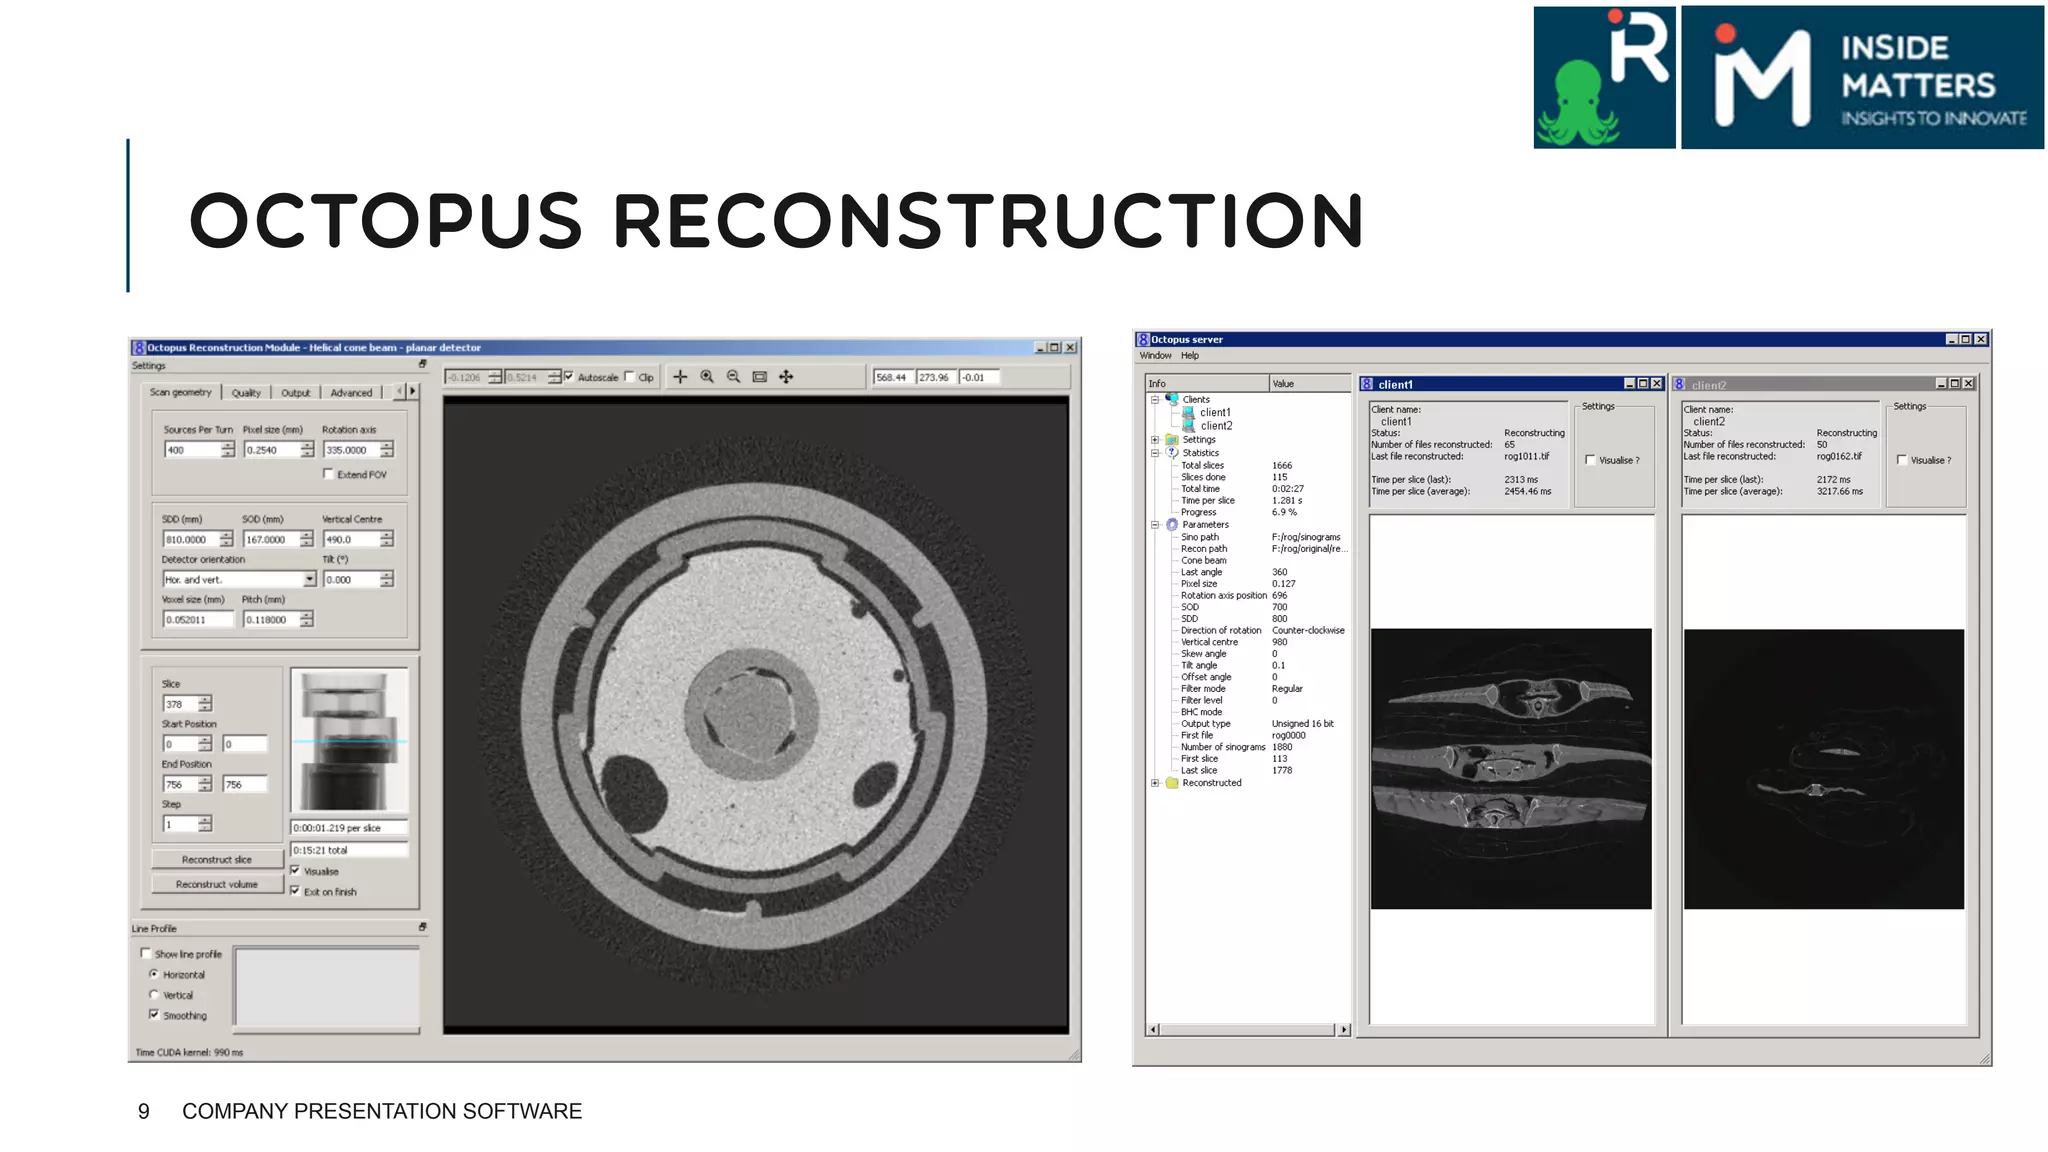Enable the Clip checkbox
This screenshot has width=2048, height=1152.
point(629,376)
